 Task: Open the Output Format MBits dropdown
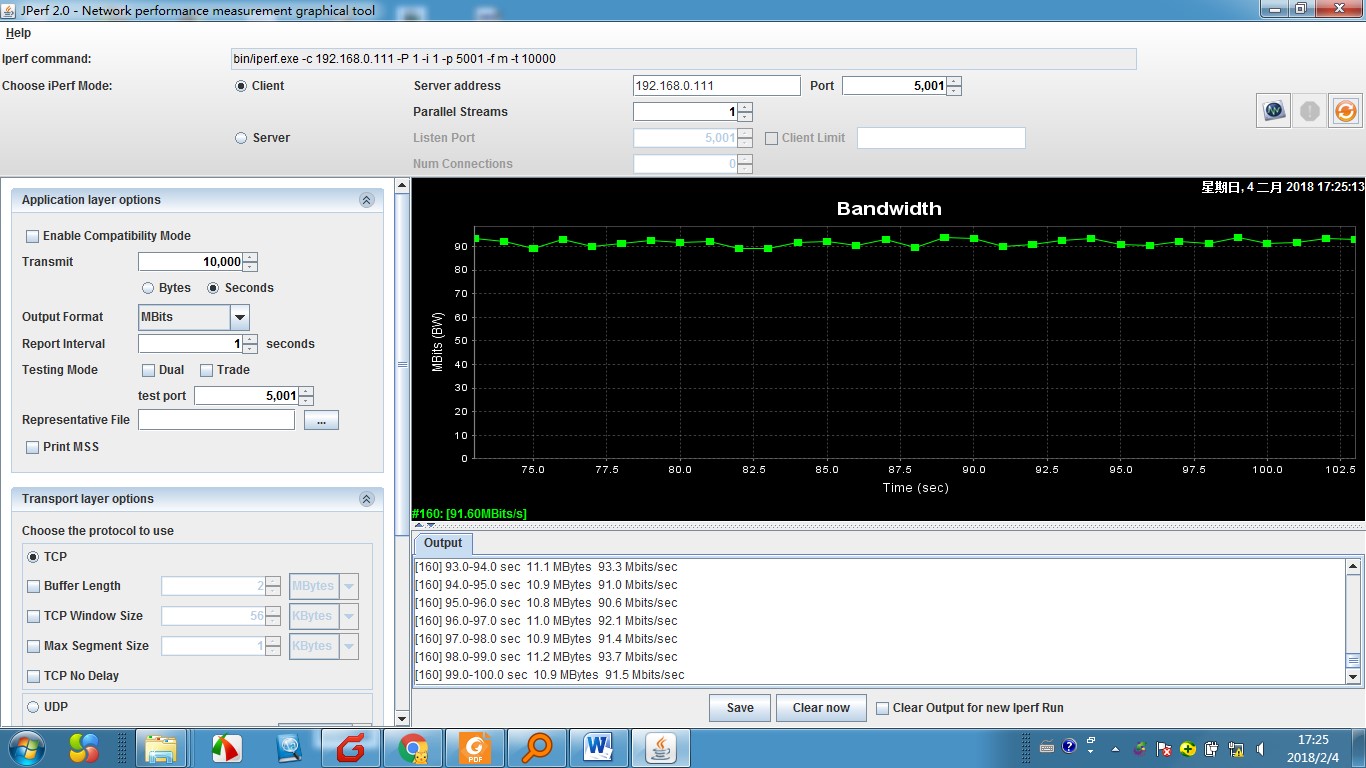tap(240, 318)
